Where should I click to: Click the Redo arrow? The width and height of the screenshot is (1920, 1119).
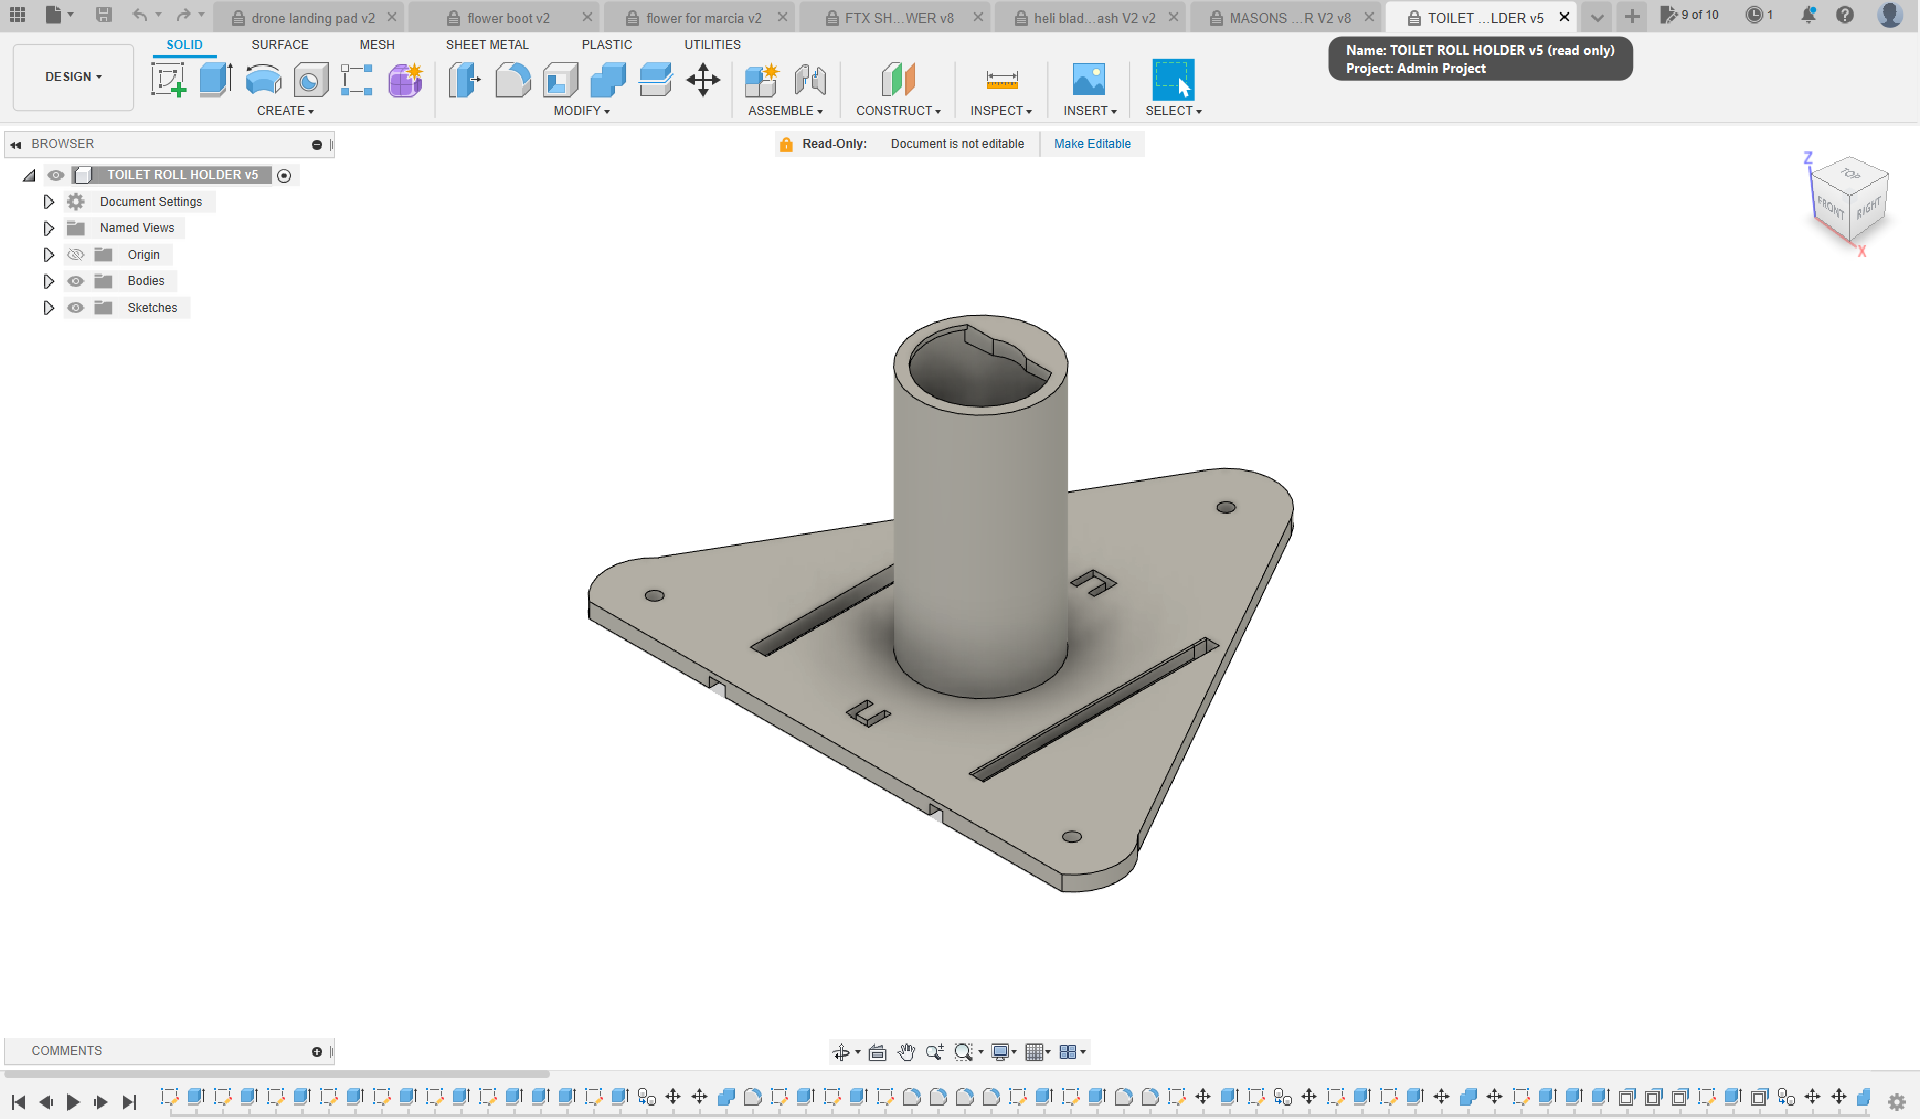[183, 15]
